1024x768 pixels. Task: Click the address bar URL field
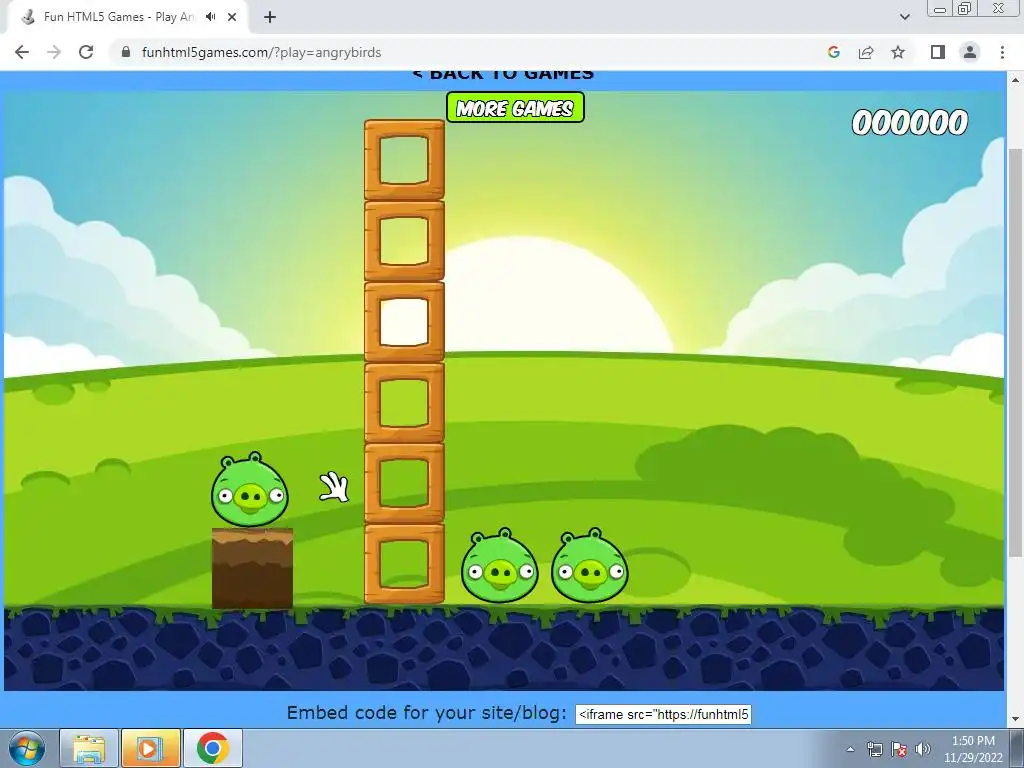[470, 52]
